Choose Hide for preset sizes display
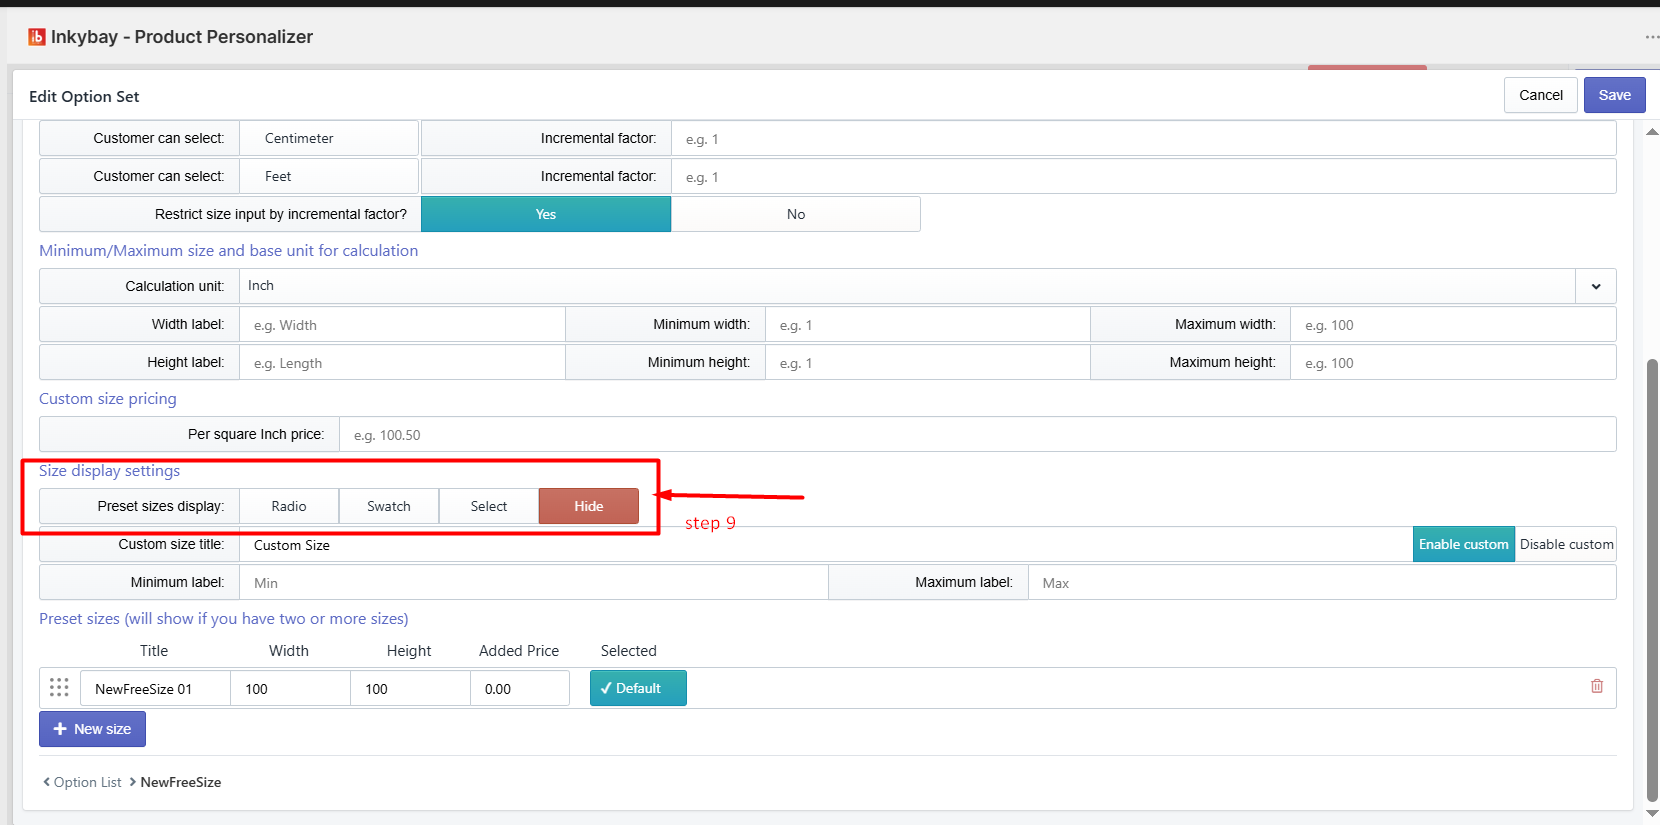 point(589,506)
